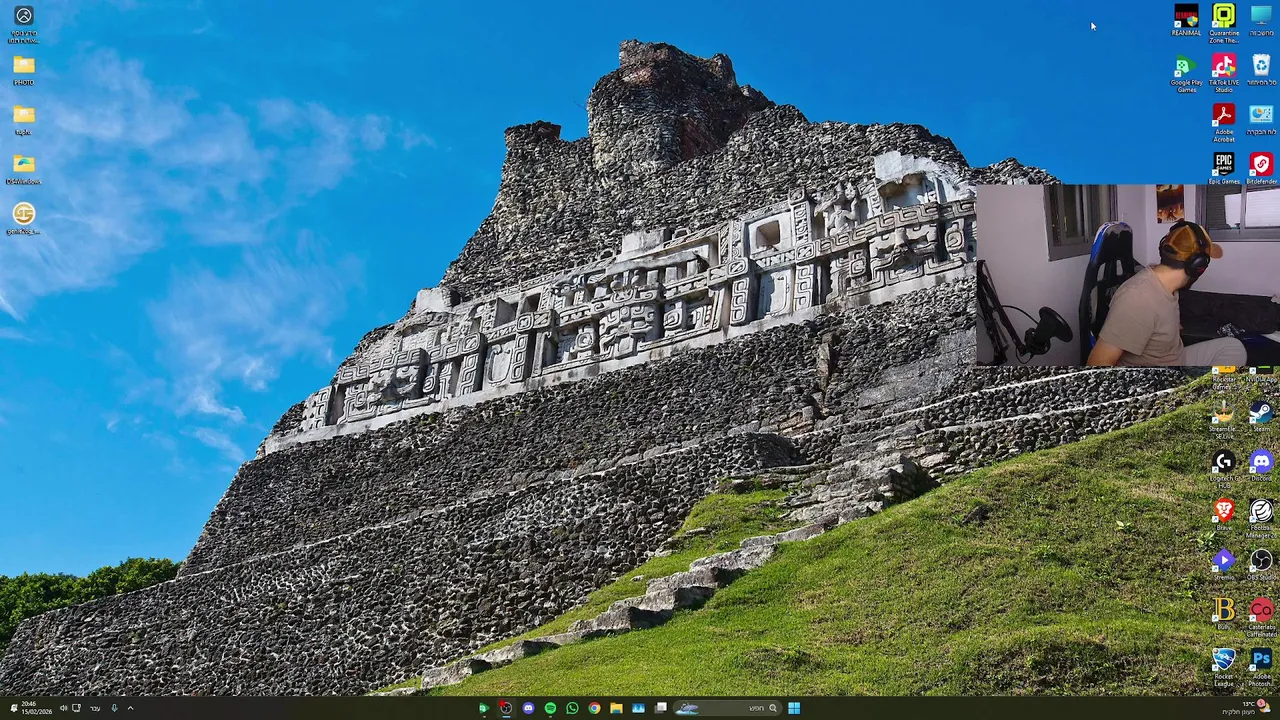This screenshot has width=1280, height=720.
Task: Open Google Chrome from the taskbar
Action: coord(594,708)
